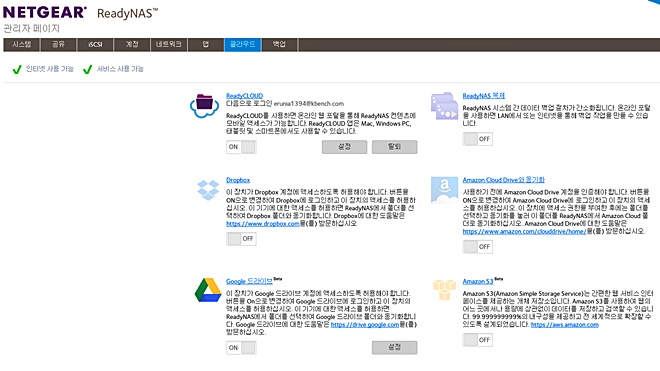Follow the https://drive.google.com link
The image size is (660, 371).
click(365, 325)
